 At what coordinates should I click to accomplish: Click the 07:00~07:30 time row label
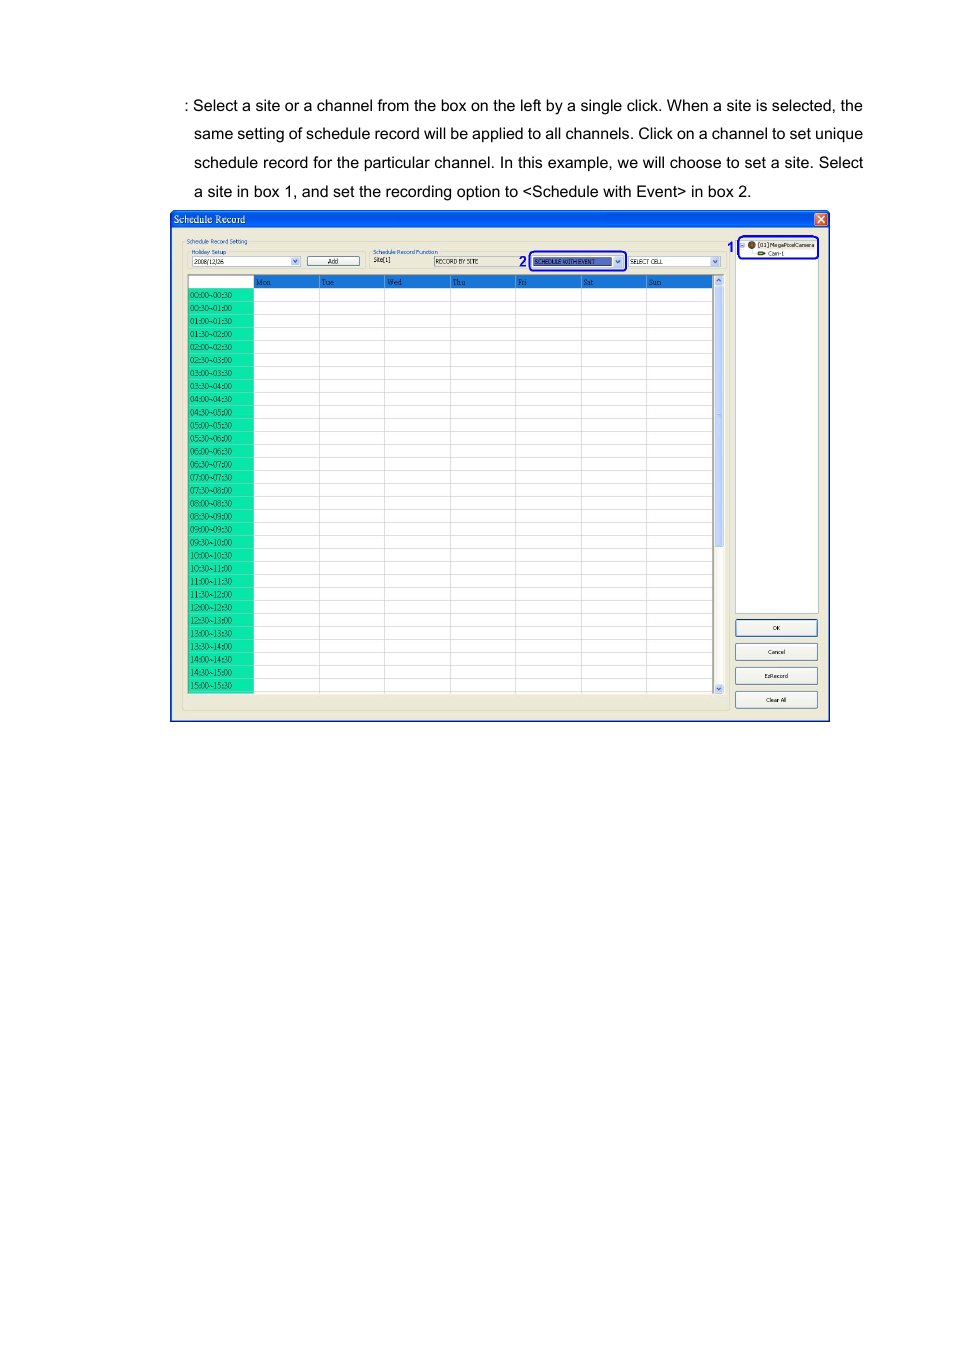(x=221, y=477)
